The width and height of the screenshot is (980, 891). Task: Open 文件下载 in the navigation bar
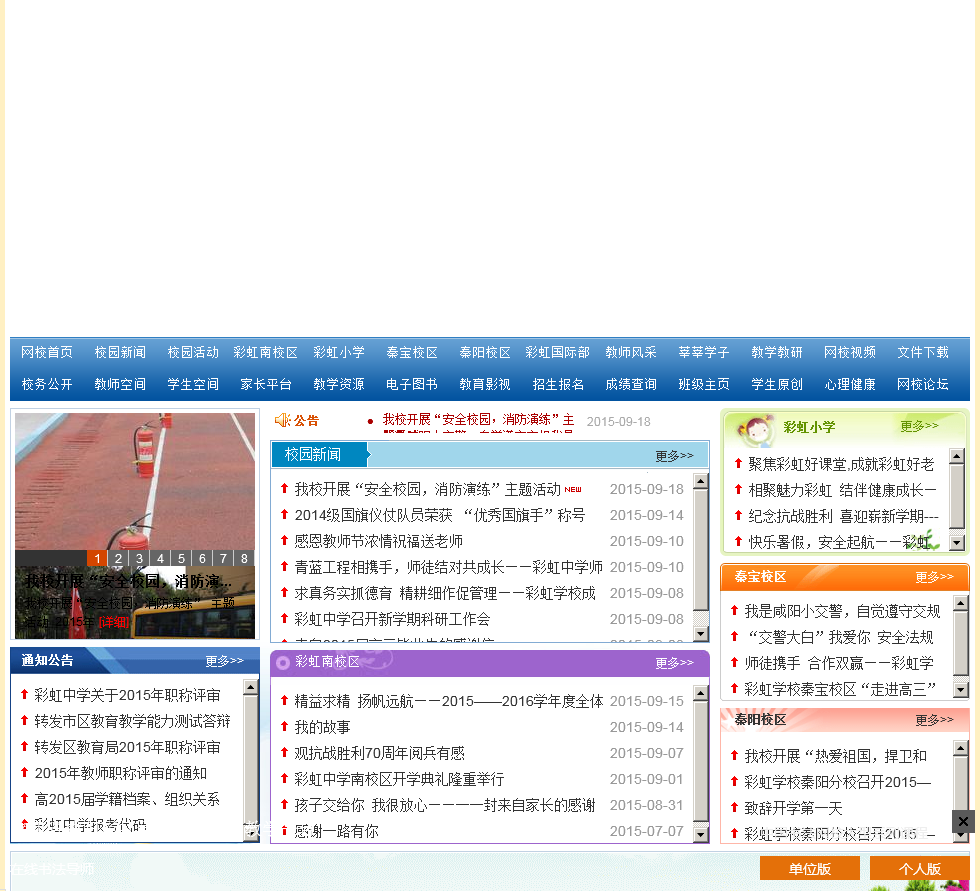pos(922,352)
